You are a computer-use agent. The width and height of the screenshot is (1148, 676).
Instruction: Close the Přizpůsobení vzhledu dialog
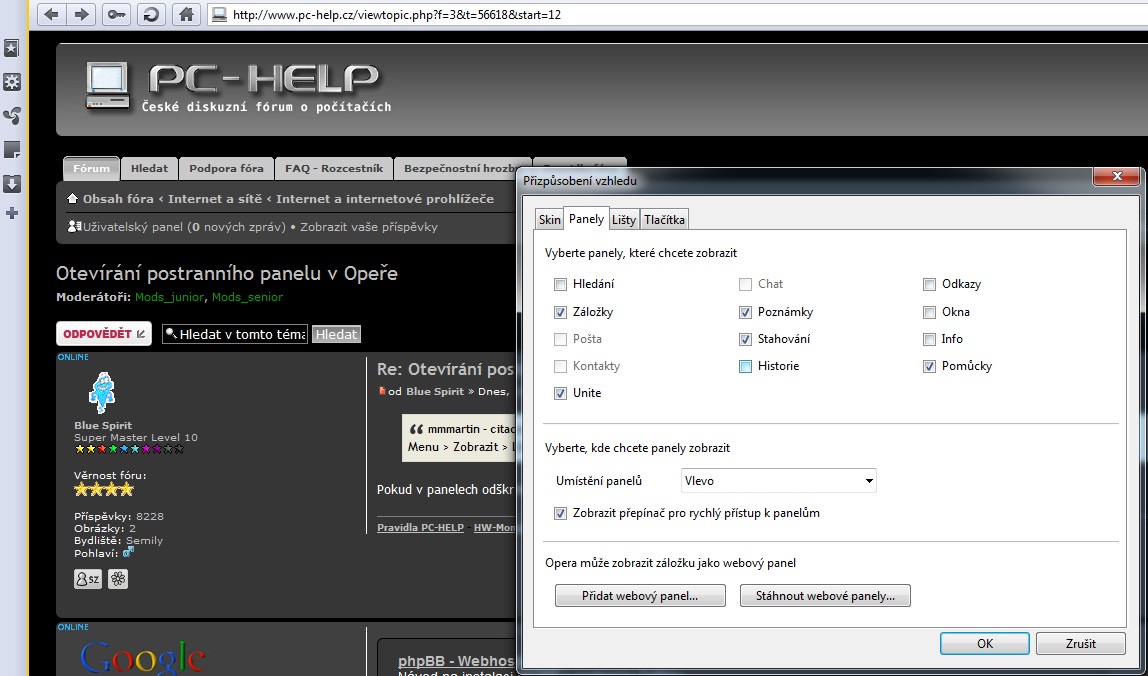[x=1117, y=177]
